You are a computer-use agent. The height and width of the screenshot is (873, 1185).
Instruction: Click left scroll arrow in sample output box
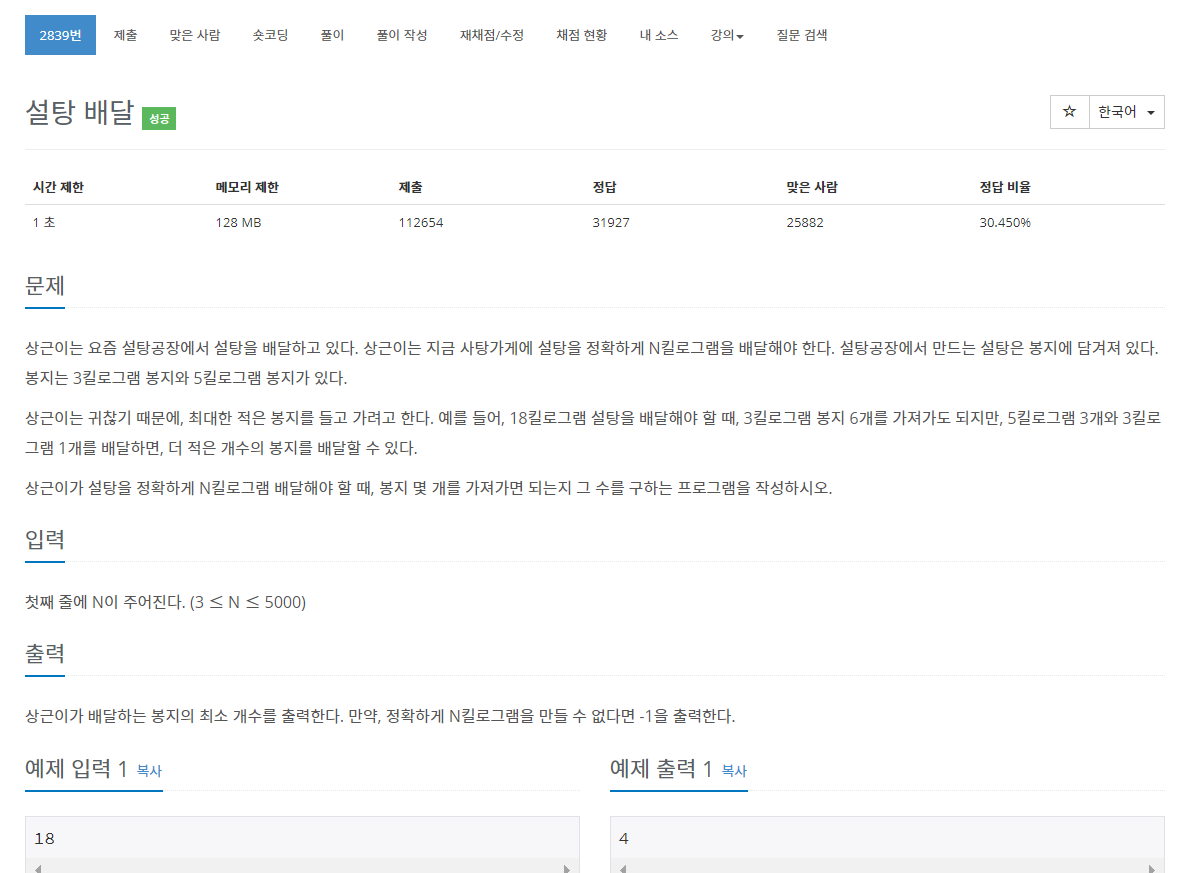tap(623, 868)
